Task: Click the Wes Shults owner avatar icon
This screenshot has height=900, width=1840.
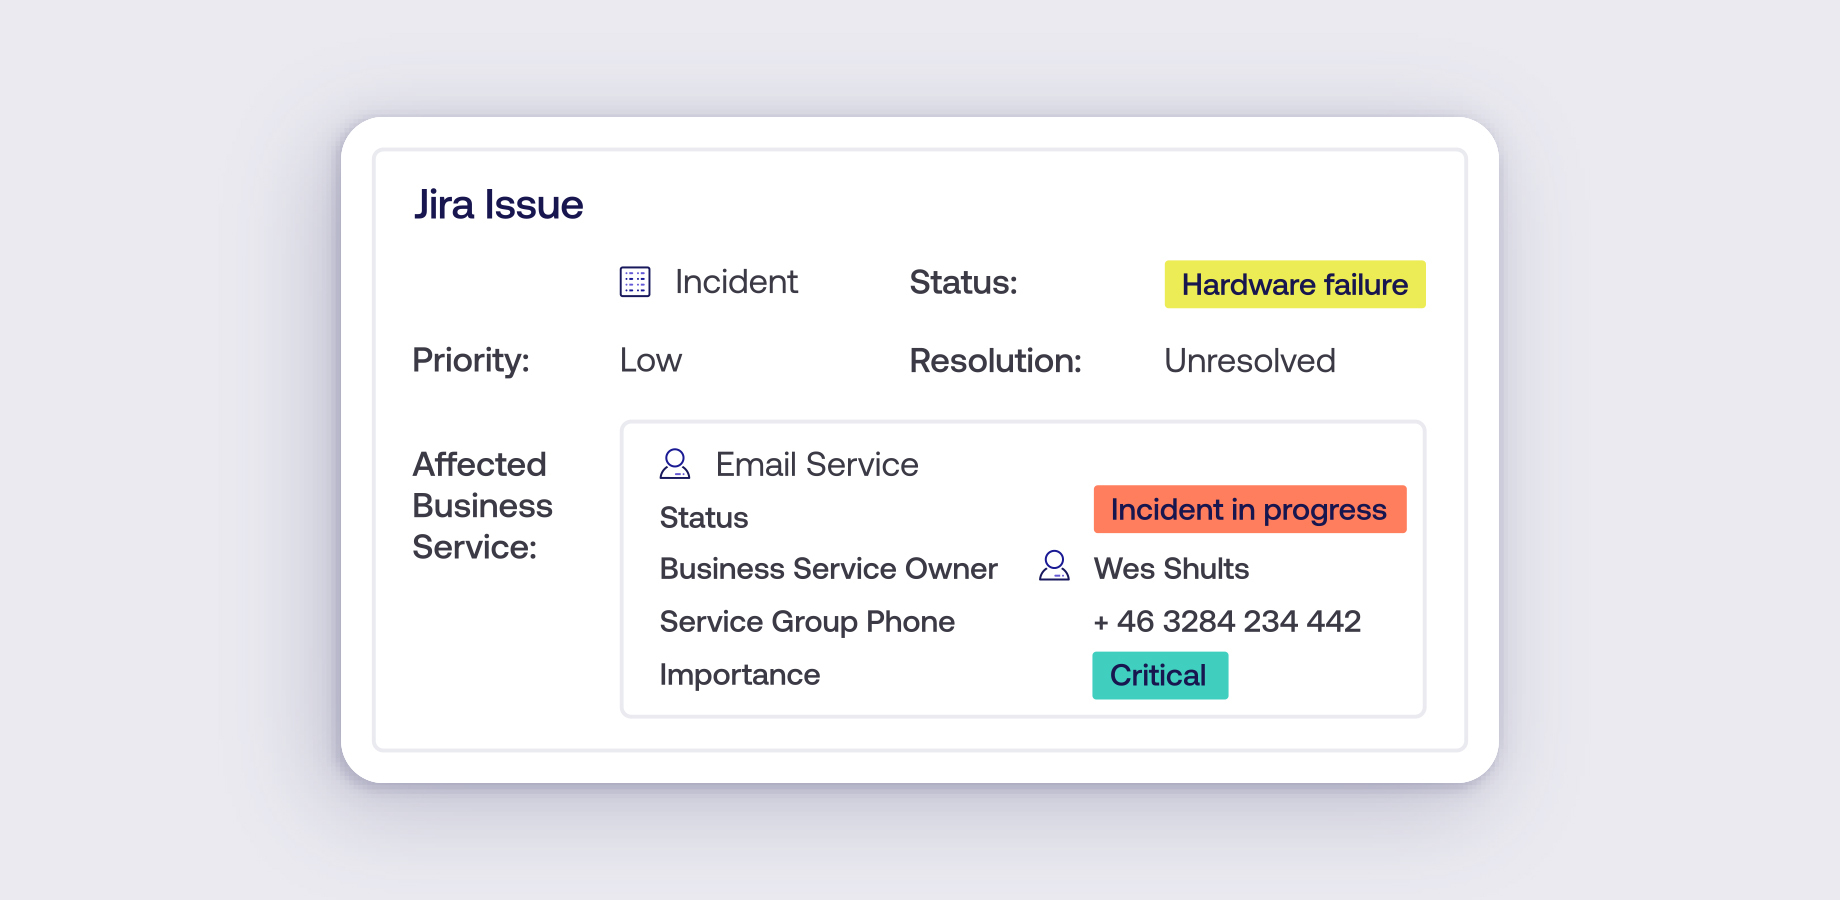Action: pyautogui.click(x=1054, y=566)
